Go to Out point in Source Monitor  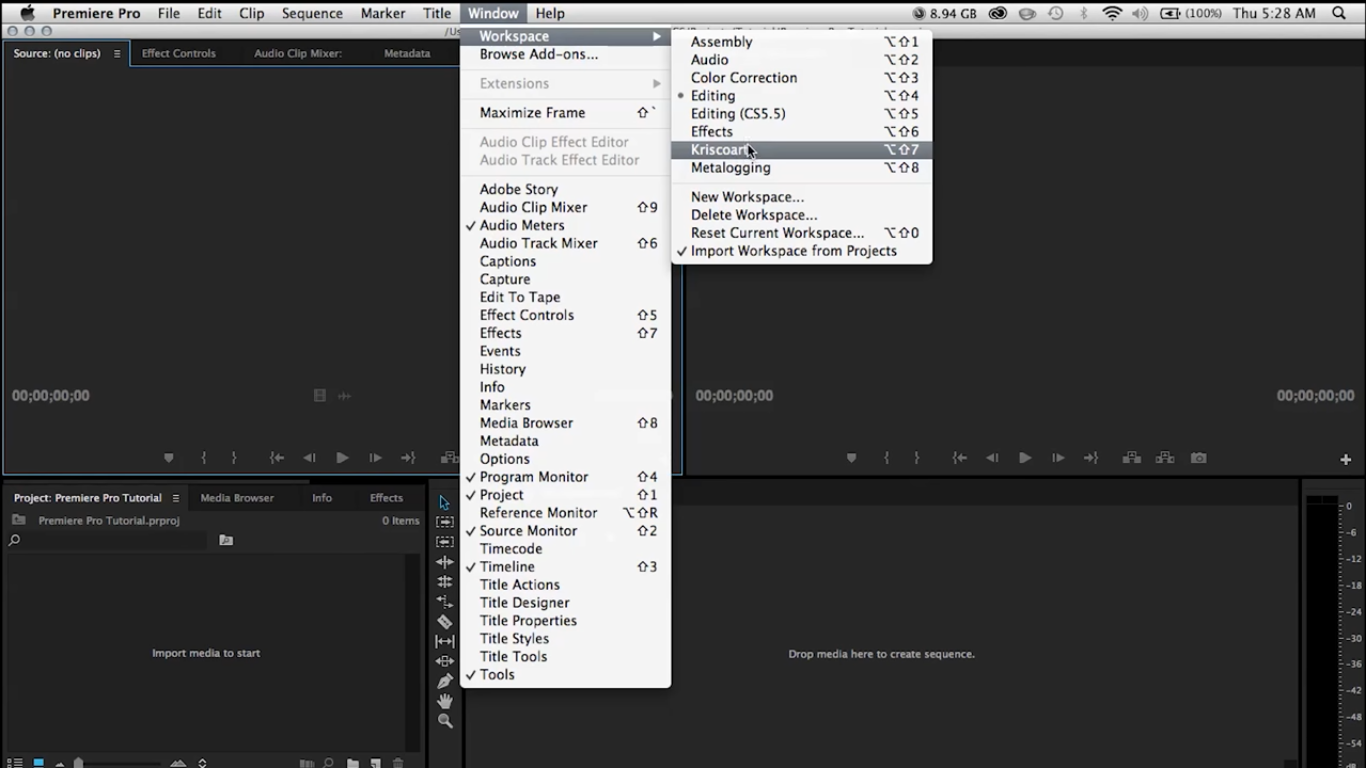[408, 458]
